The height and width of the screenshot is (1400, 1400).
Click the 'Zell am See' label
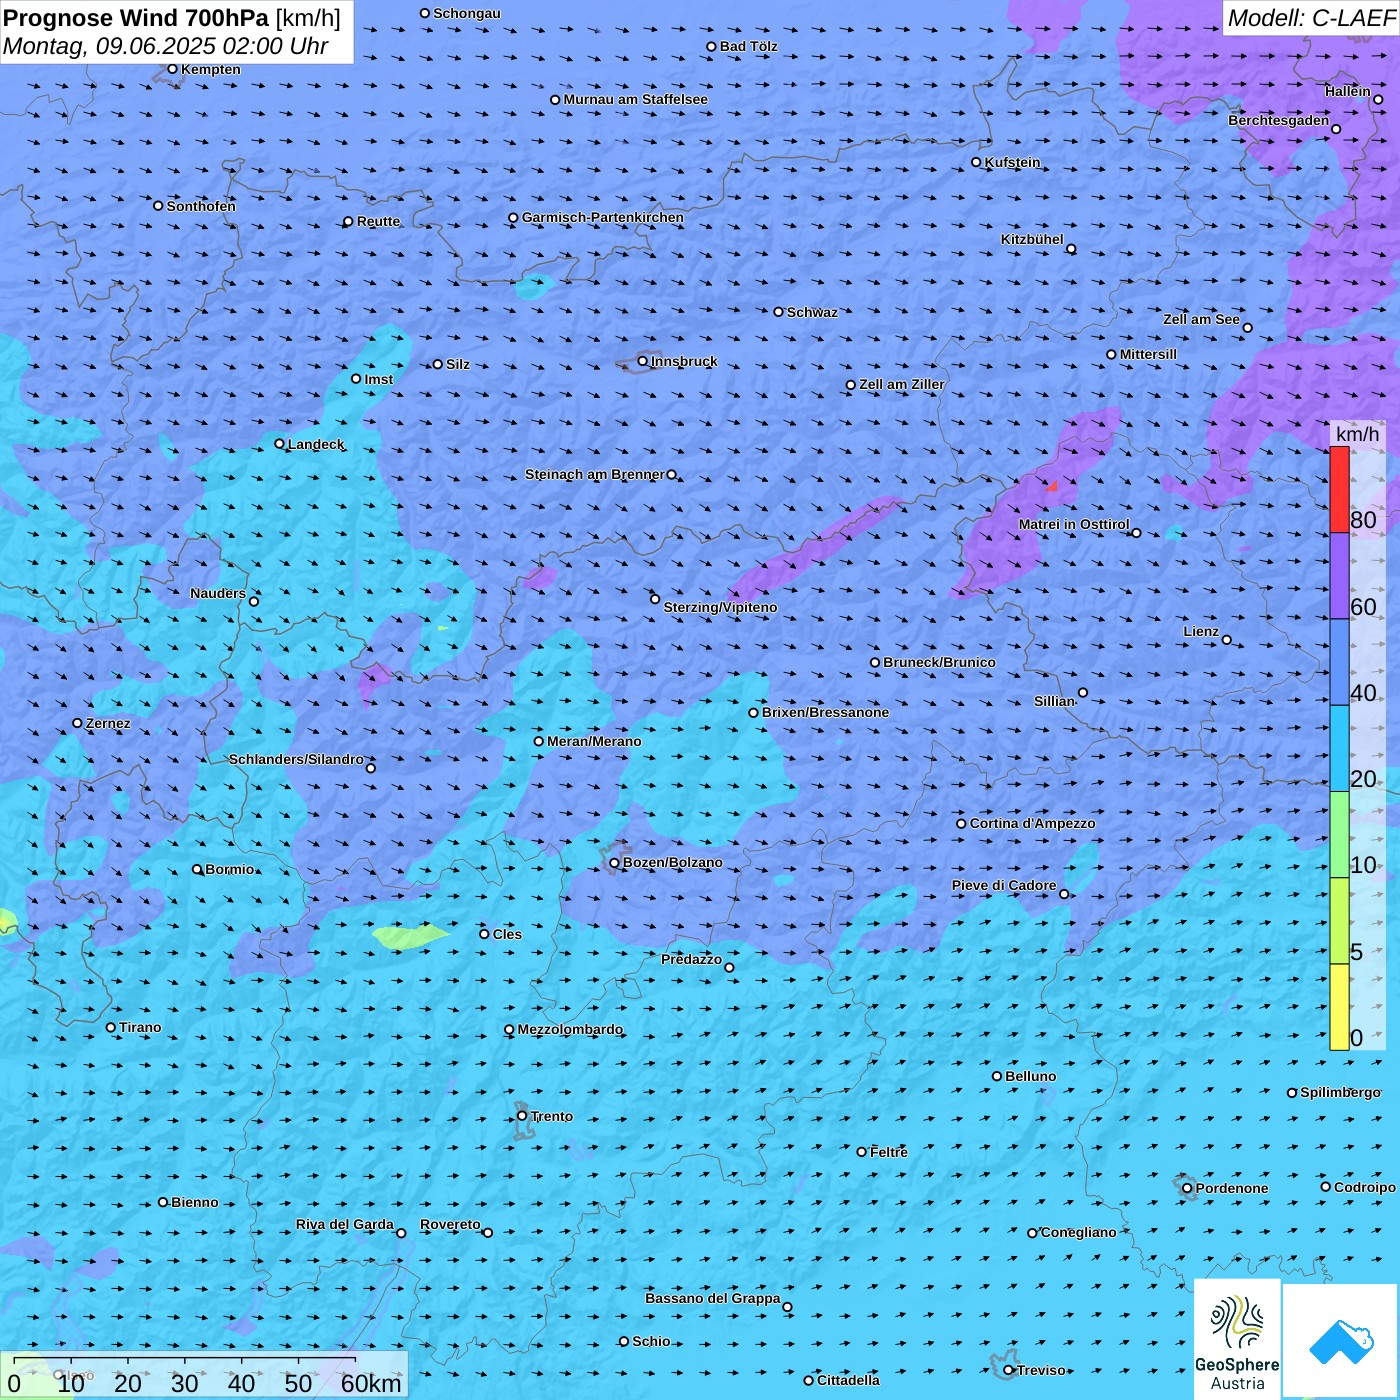tap(1201, 319)
